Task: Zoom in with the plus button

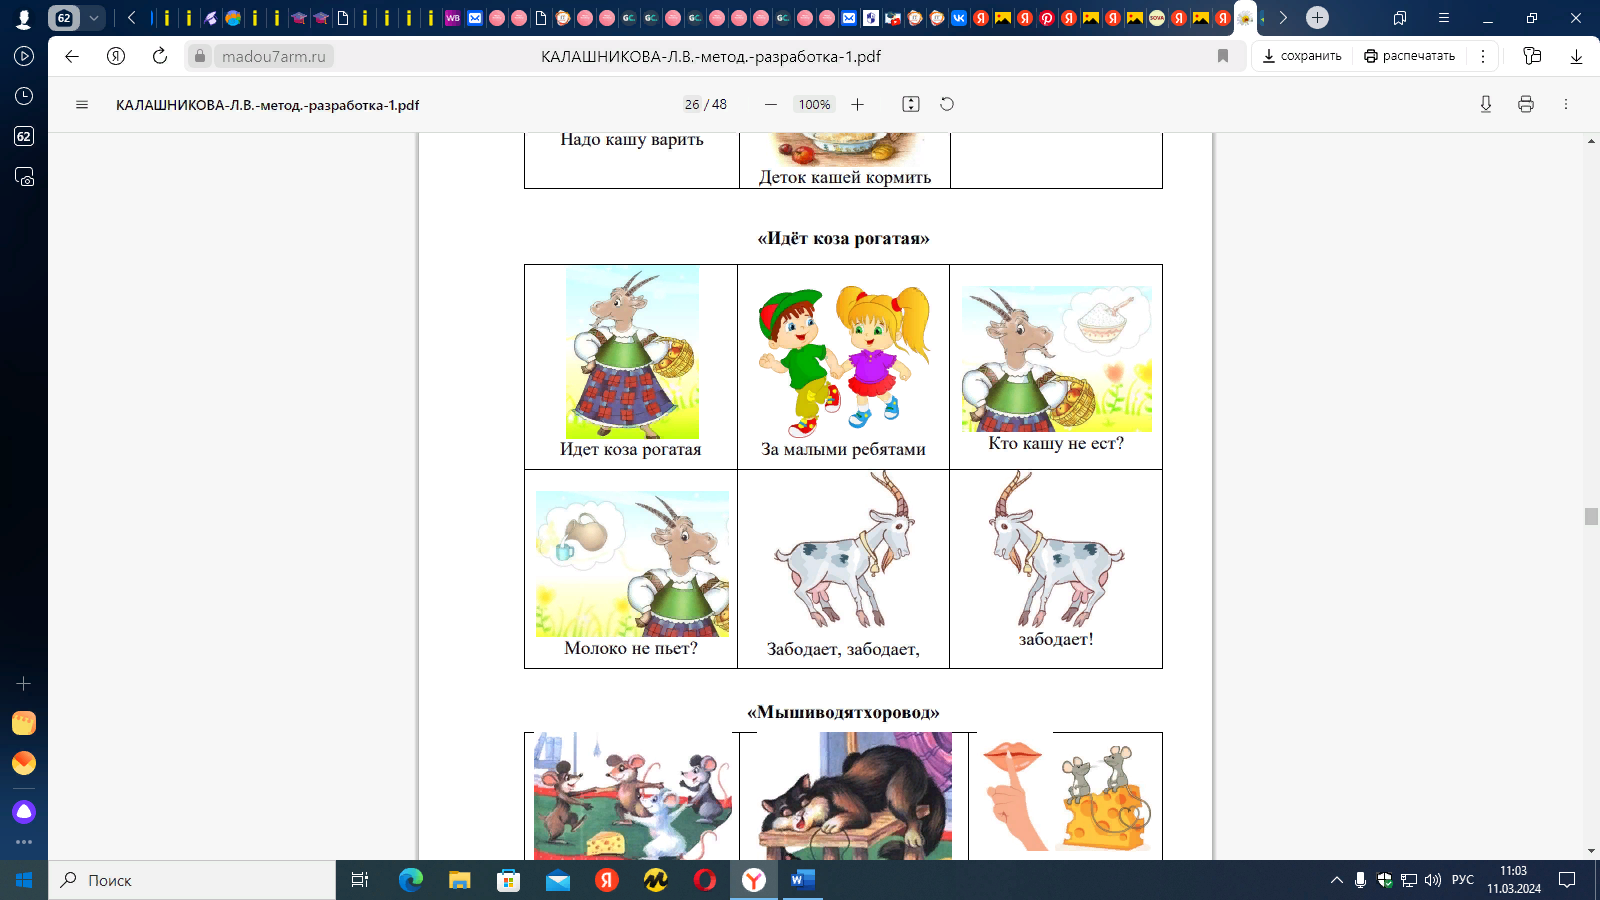Action: pos(857,105)
